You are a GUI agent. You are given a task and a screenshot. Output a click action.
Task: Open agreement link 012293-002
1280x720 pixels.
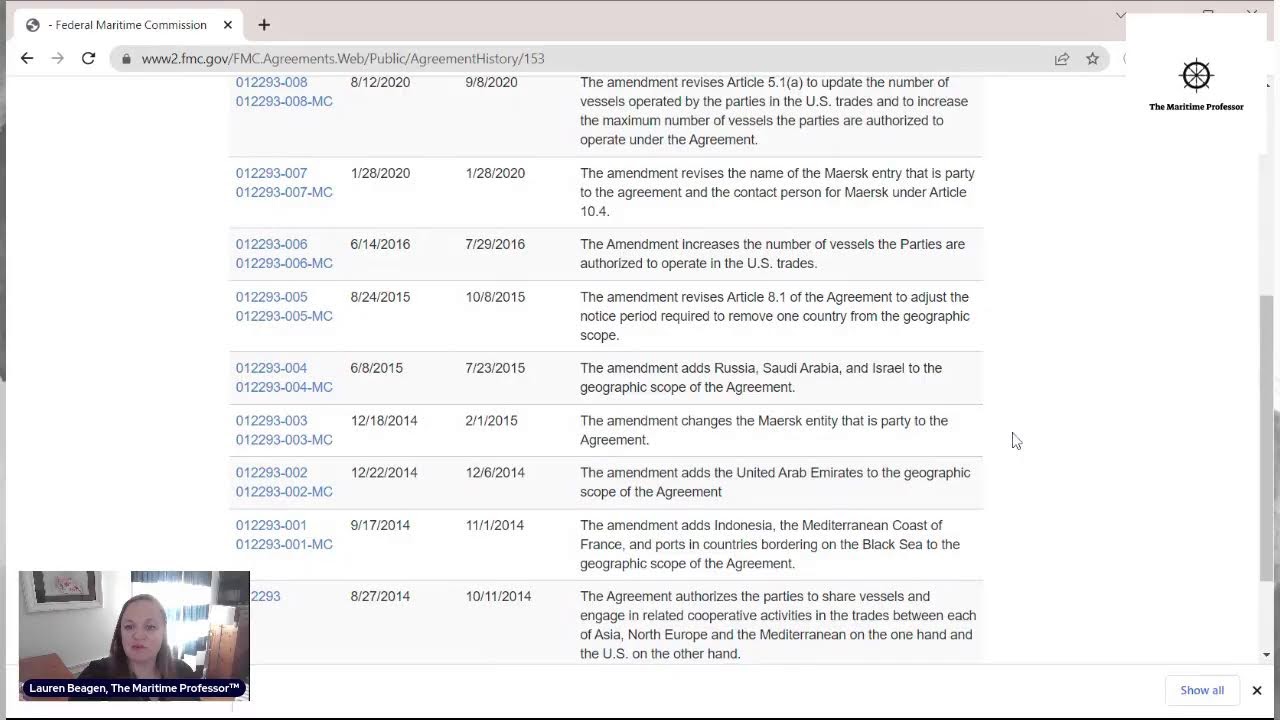click(x=271, y=472)
